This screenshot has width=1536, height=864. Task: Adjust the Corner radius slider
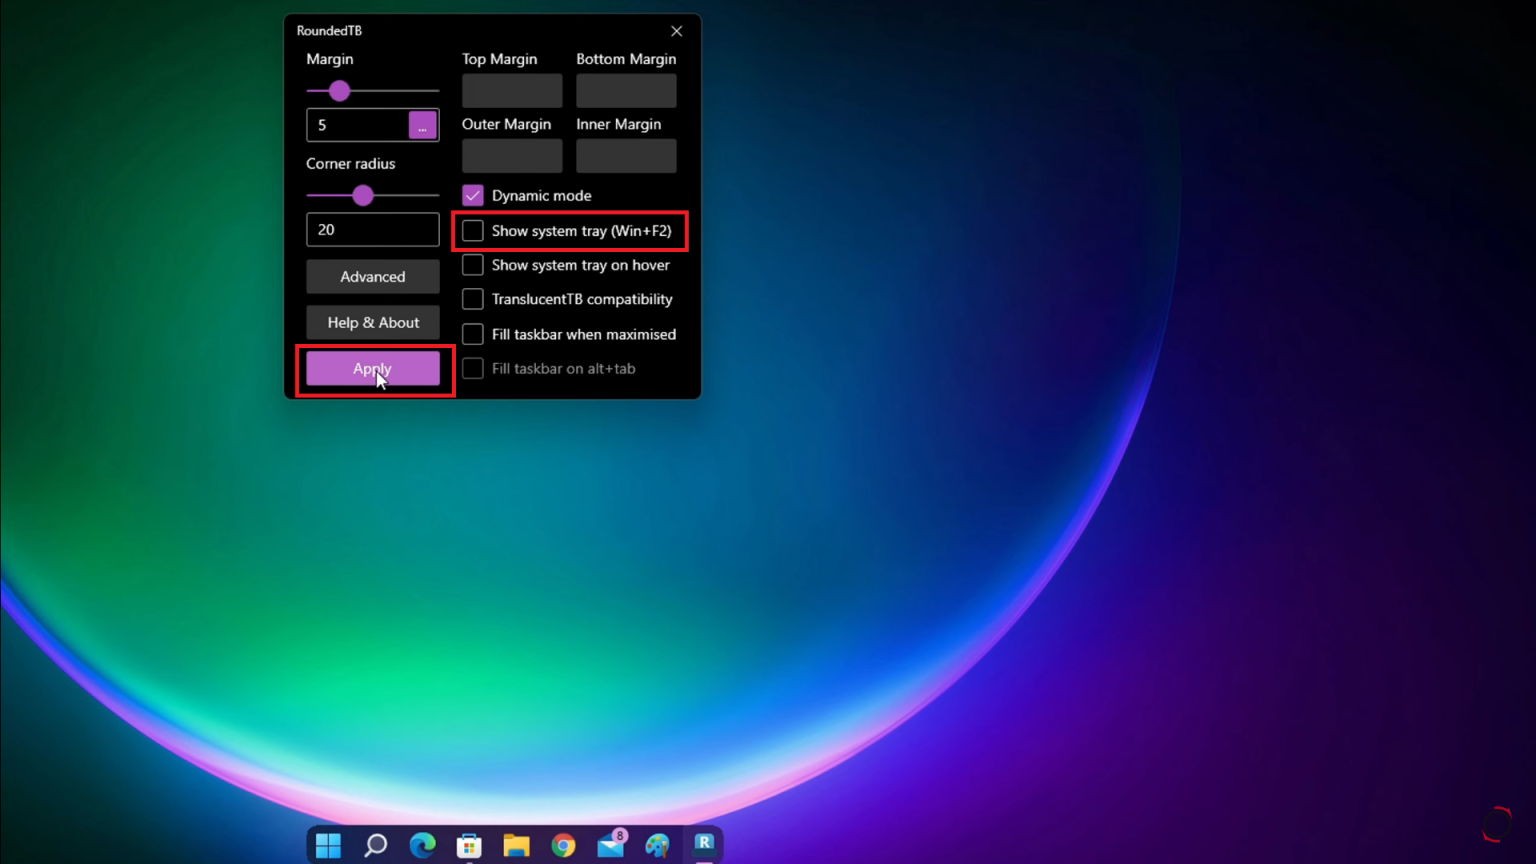[362, 195]
